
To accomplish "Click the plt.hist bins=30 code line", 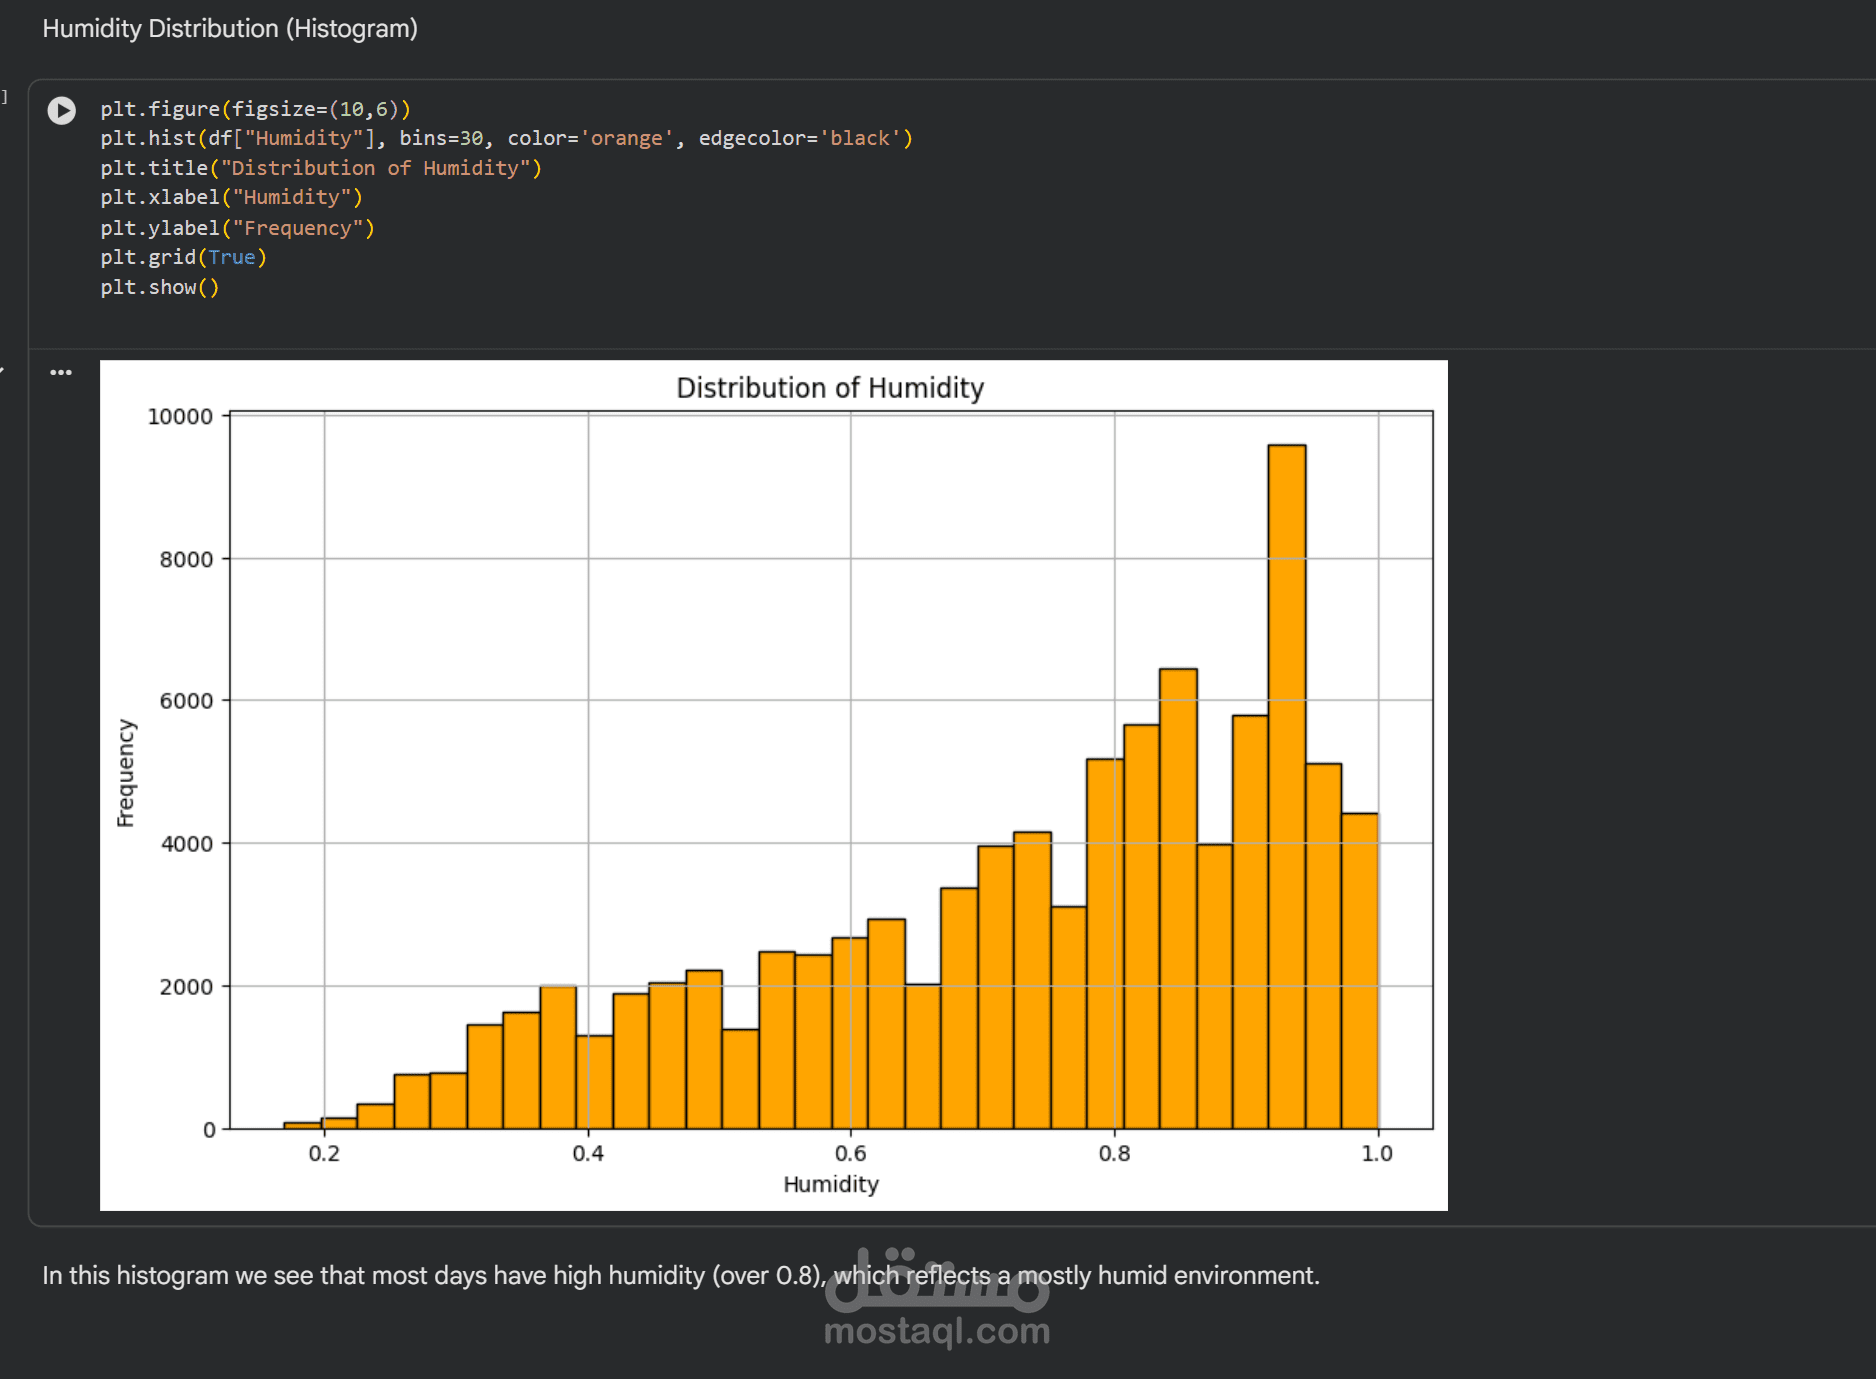I will coord(506,138).
